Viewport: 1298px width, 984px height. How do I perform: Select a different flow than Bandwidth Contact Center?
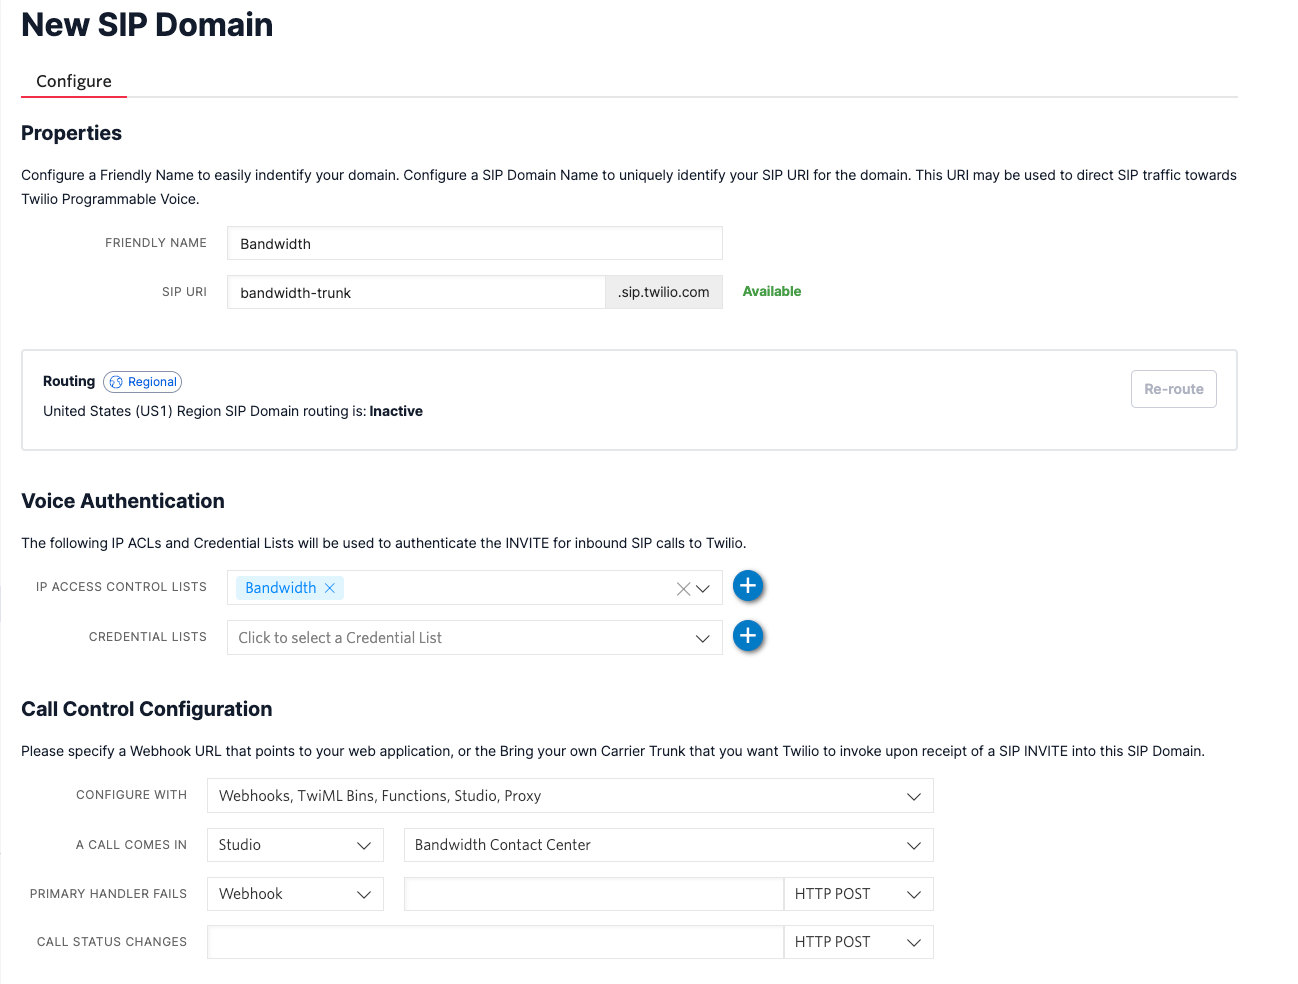tap(668, 845)
